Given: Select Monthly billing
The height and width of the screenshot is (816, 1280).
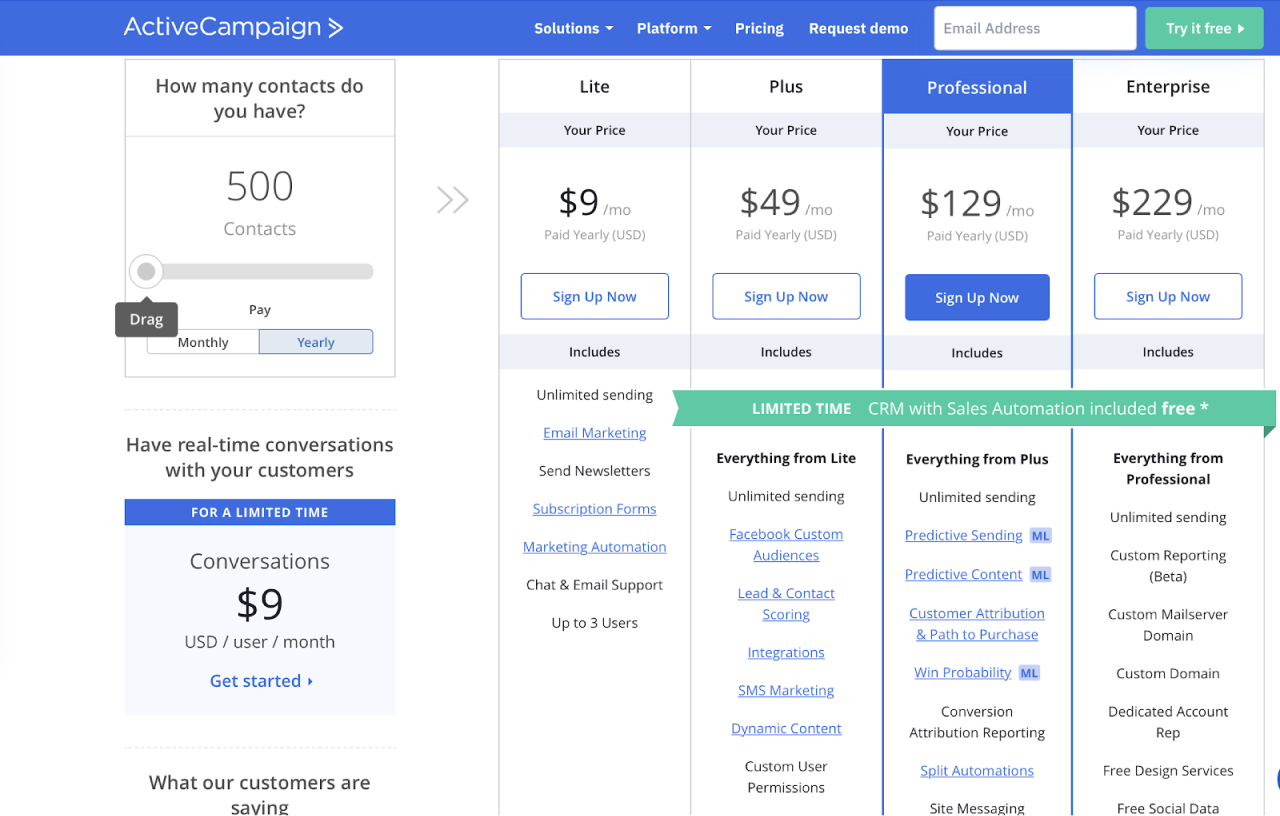Looking at the screenshot, I should click(202, 341).
